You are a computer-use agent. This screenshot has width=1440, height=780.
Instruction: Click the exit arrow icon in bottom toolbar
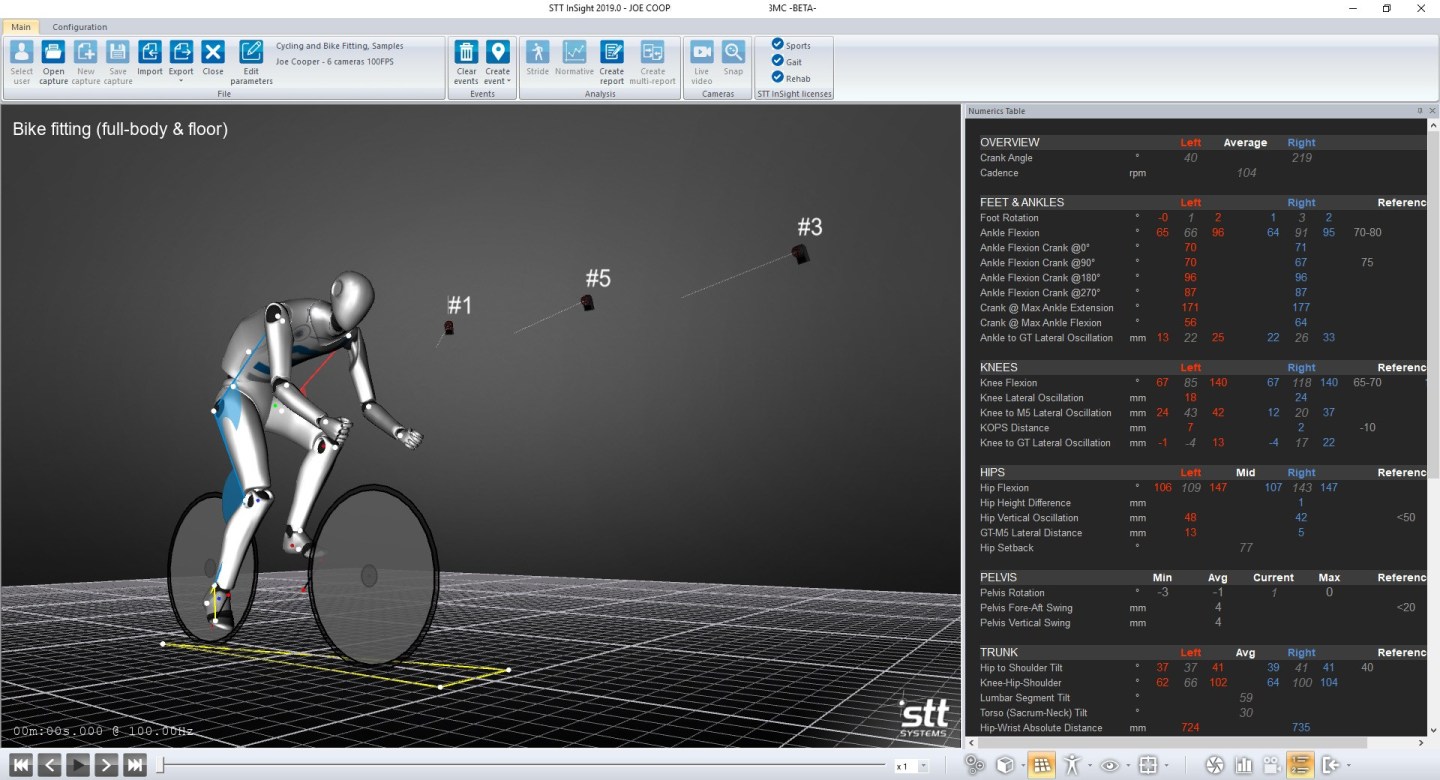(x=1331, y=765)
